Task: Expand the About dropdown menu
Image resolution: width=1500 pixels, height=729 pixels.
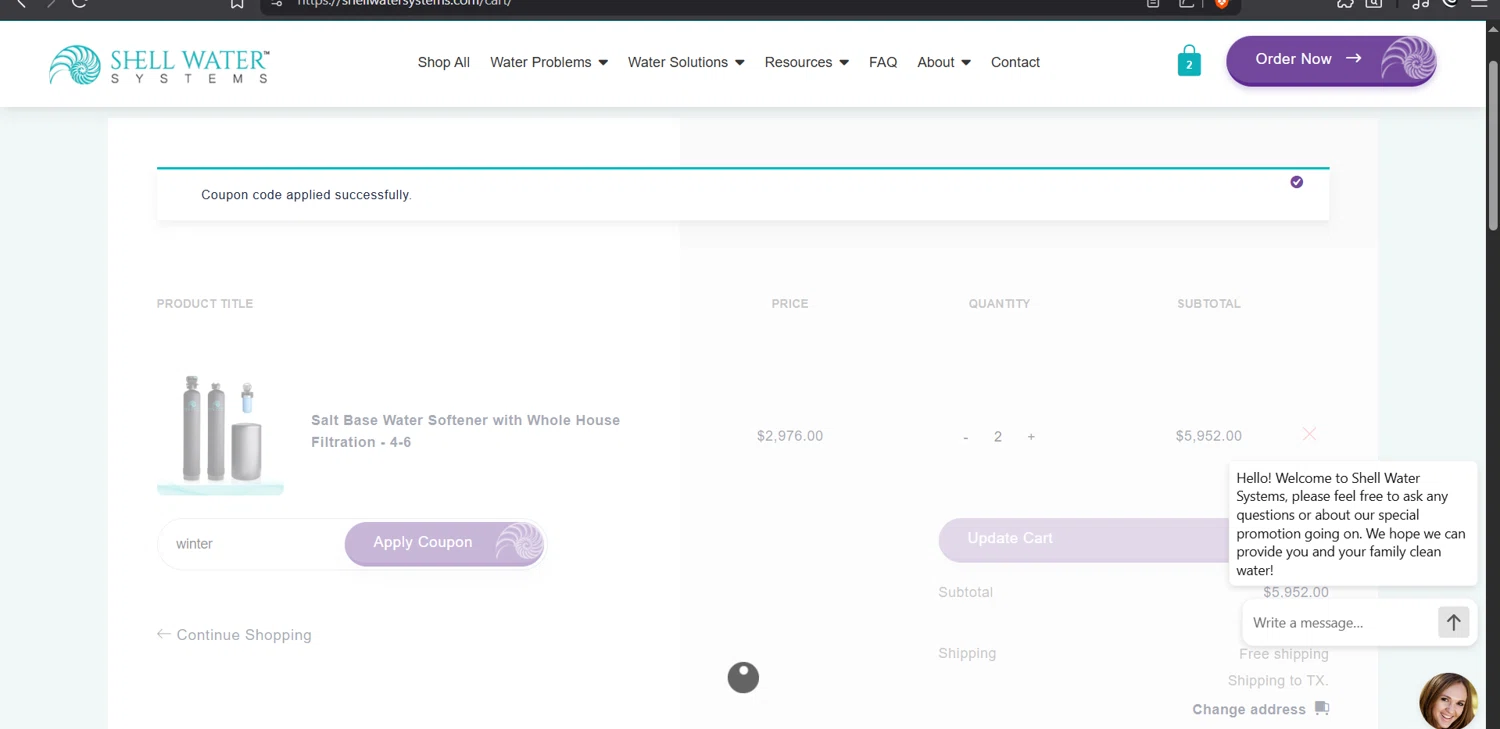Action: [x=944, y=62]
